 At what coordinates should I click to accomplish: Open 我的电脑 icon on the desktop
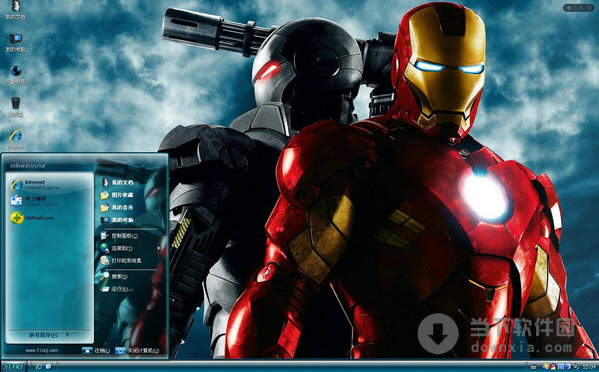(15, 43)
